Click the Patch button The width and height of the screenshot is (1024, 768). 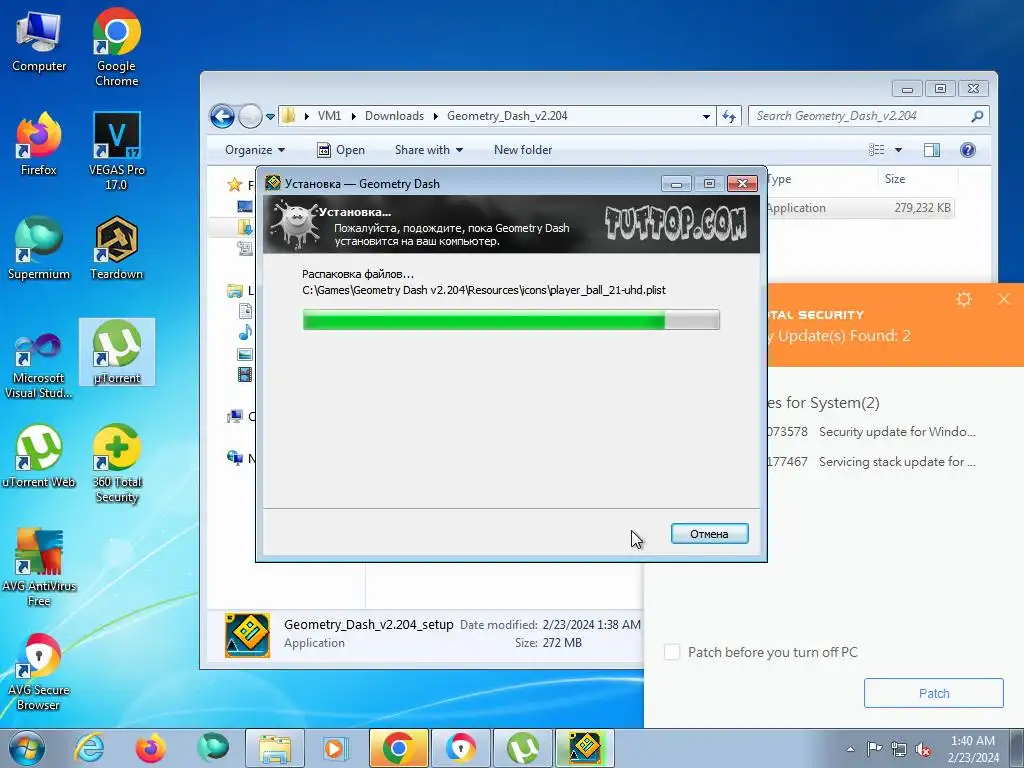[933, 693]
